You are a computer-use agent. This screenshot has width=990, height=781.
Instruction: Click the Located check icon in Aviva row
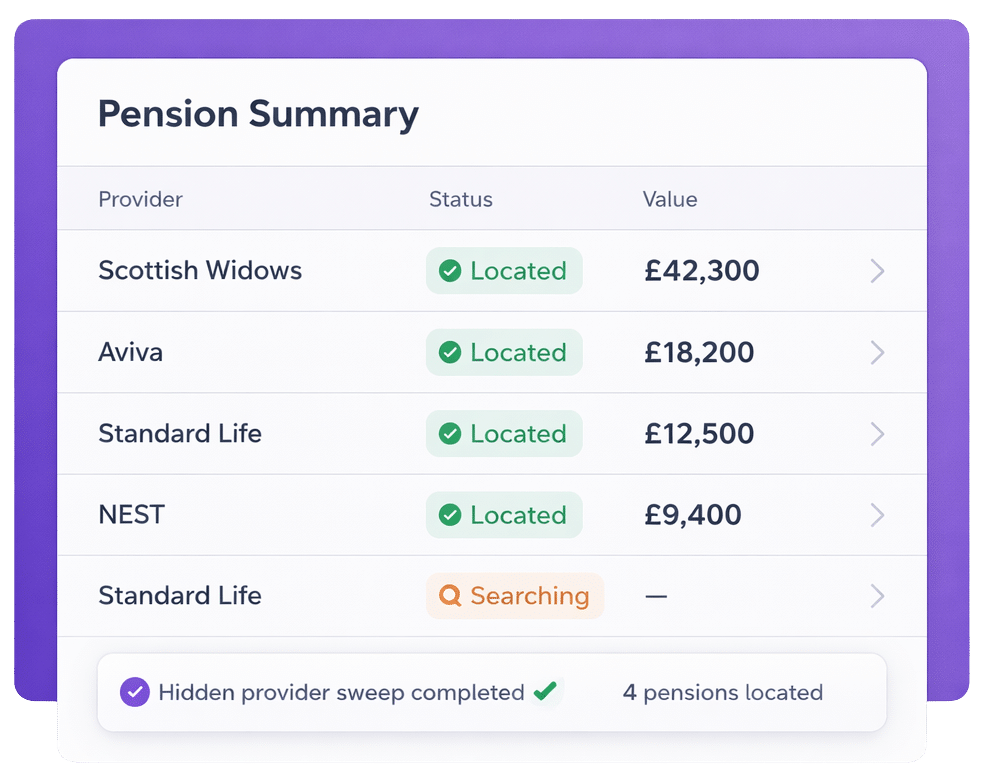pyautogui.click(x=450, y=352)
